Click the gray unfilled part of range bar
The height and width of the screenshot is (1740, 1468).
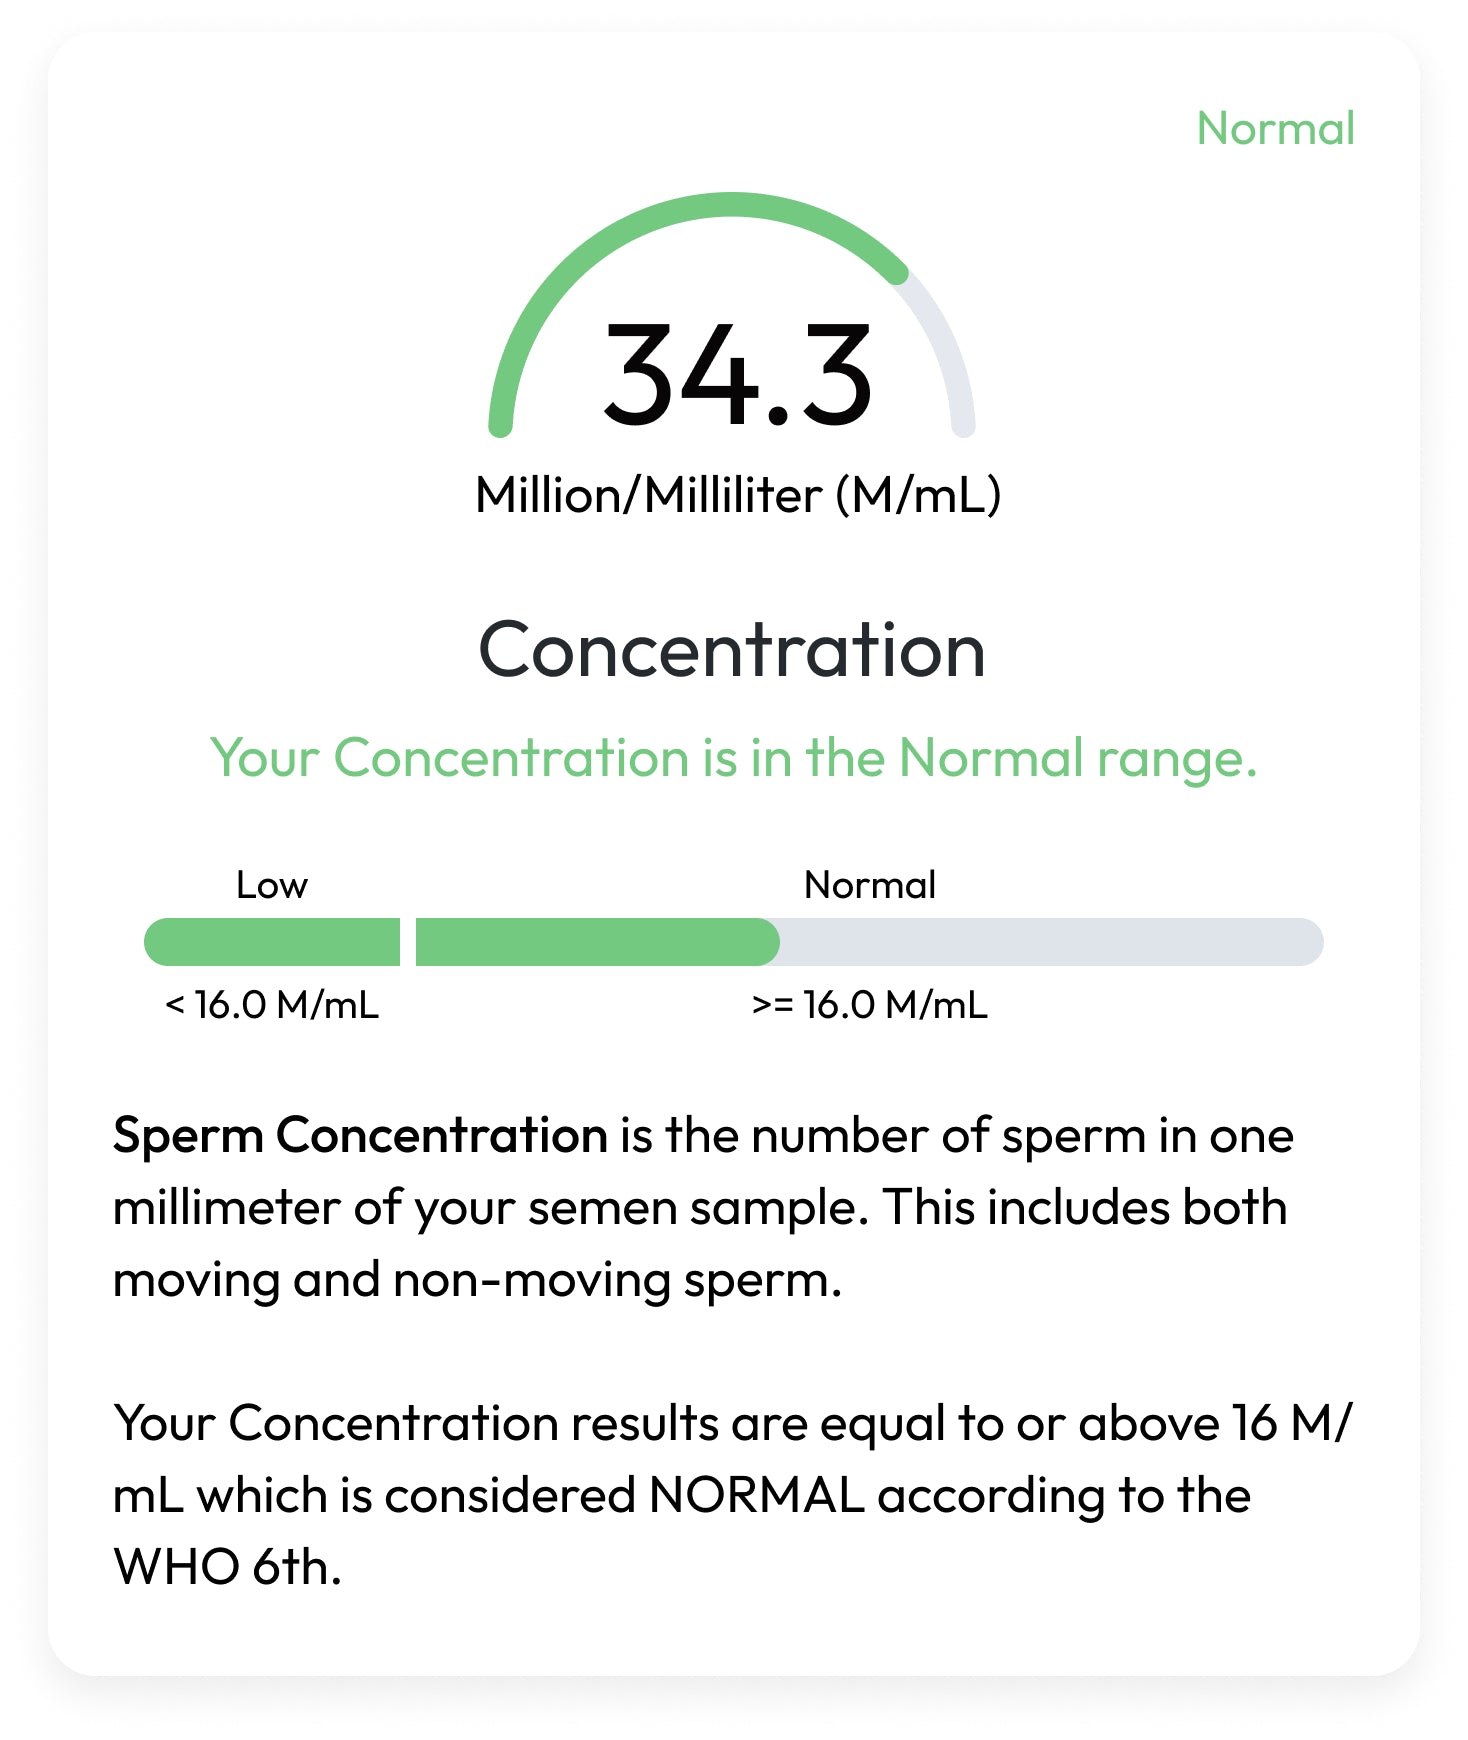tap(1050, 942)
